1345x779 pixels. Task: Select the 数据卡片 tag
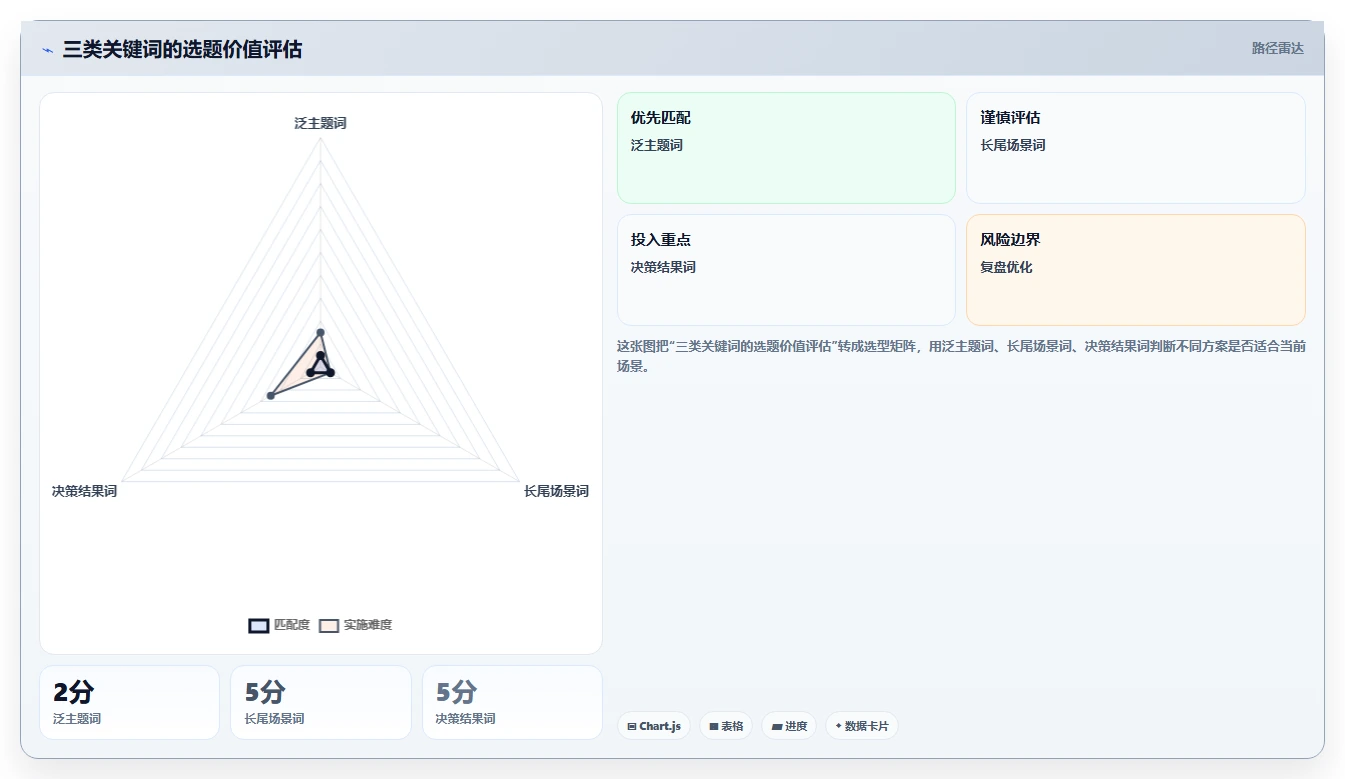point(861,726)
